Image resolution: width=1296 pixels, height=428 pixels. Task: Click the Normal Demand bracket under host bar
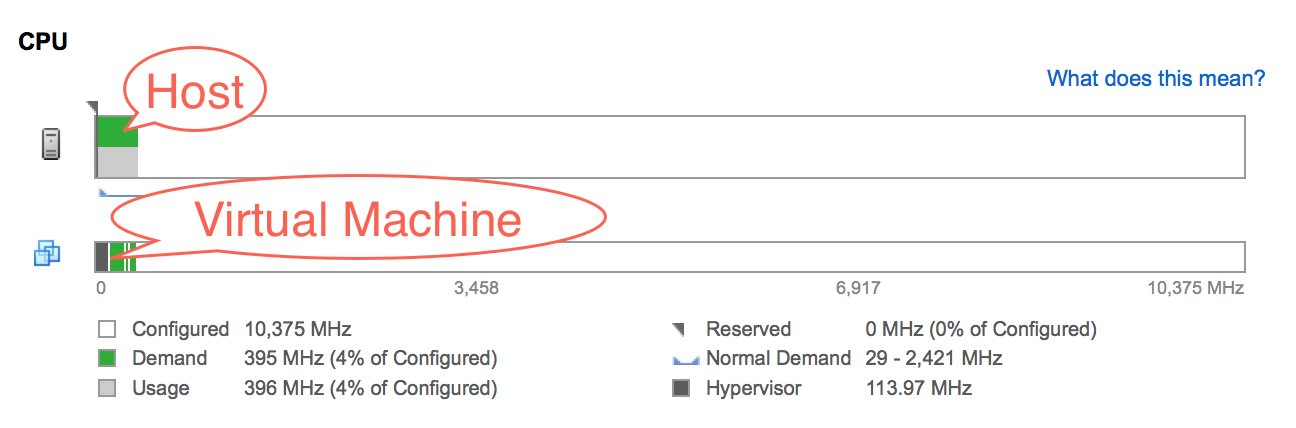(118, 193)
